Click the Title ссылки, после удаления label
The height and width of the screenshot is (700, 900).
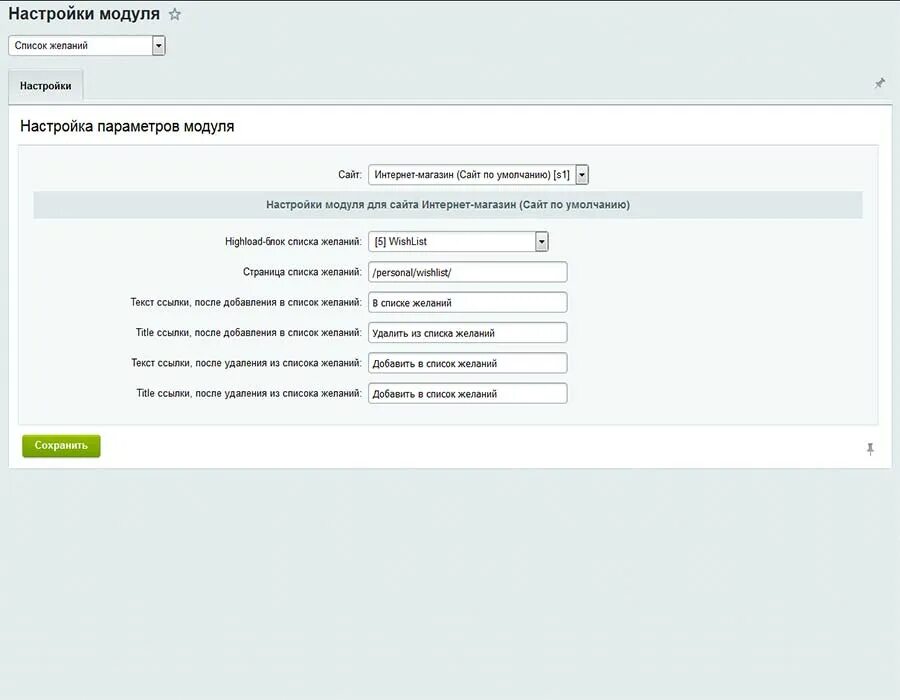[x=250, y=394]
